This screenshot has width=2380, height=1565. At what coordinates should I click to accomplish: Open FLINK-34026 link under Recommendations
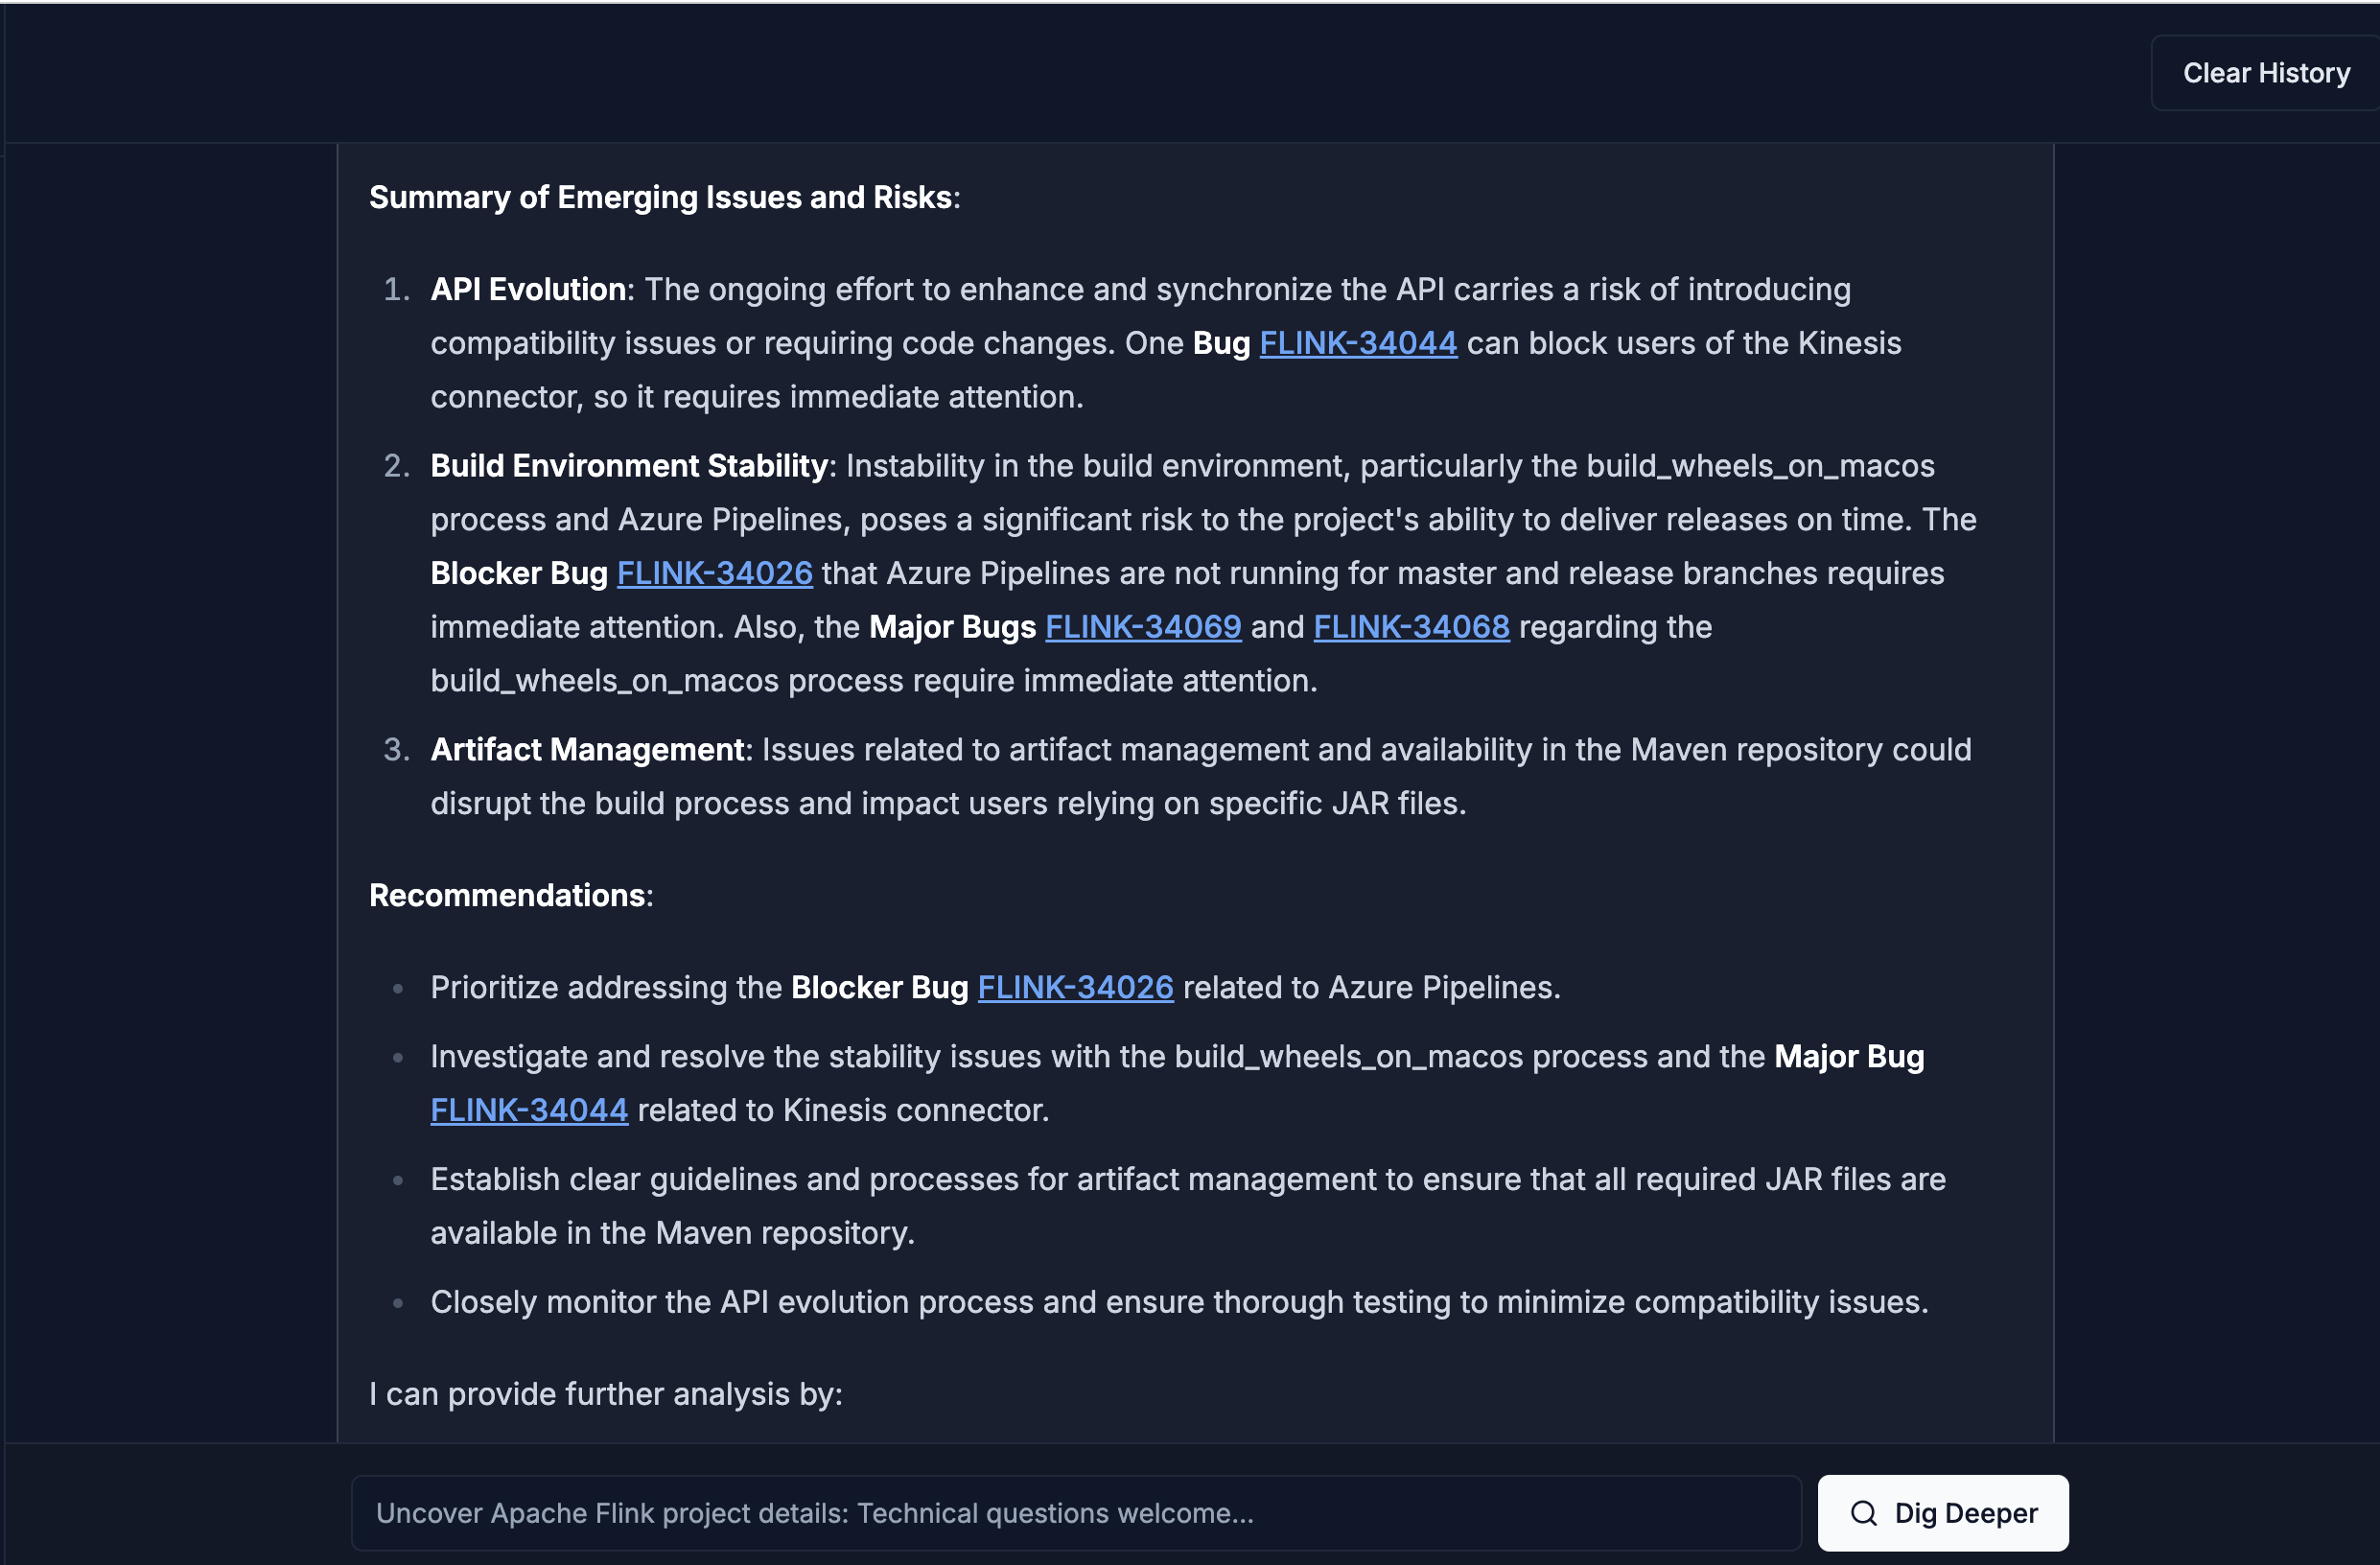tap(1075, 988)
